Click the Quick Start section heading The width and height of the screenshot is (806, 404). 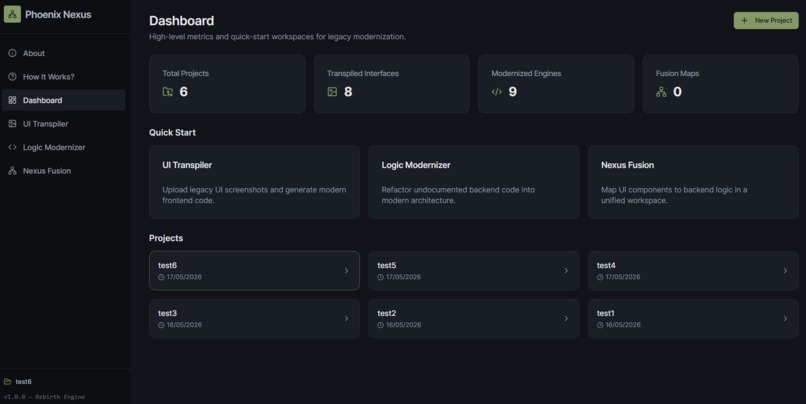tap(172, 133)
